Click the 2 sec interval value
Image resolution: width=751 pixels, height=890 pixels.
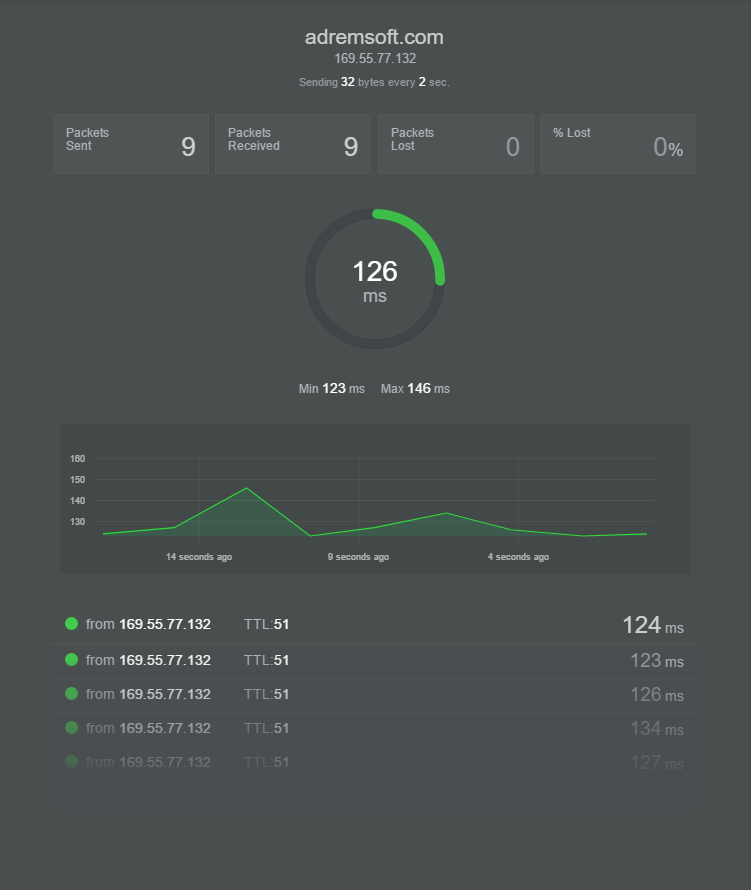(x=422, y=82)
